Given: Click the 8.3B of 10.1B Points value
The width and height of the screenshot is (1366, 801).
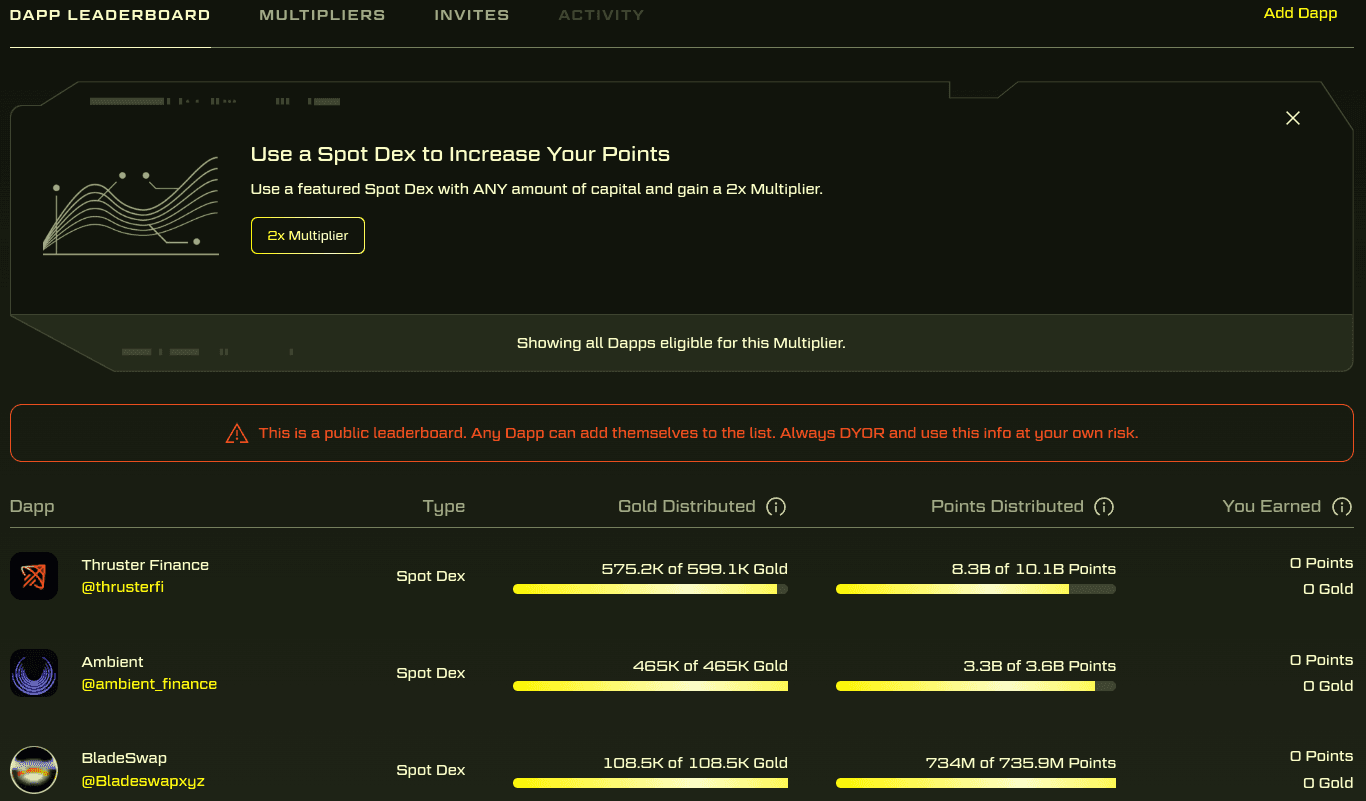Looking at the screenshot, I should coord(1034,569).
